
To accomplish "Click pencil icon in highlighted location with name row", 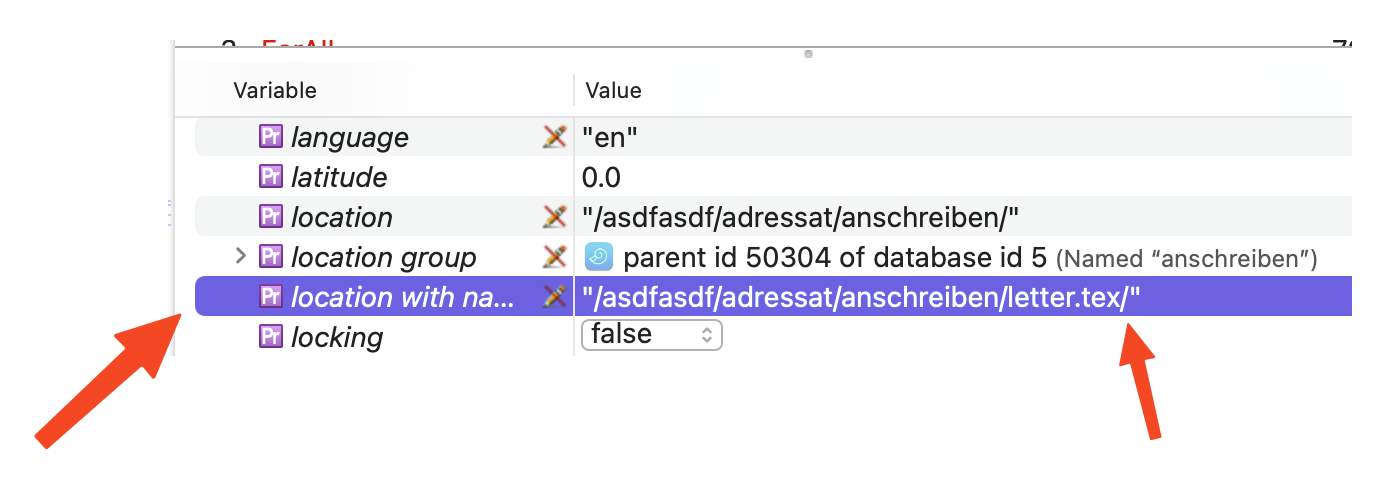I will pyautogui.click(x=554, y=297).
